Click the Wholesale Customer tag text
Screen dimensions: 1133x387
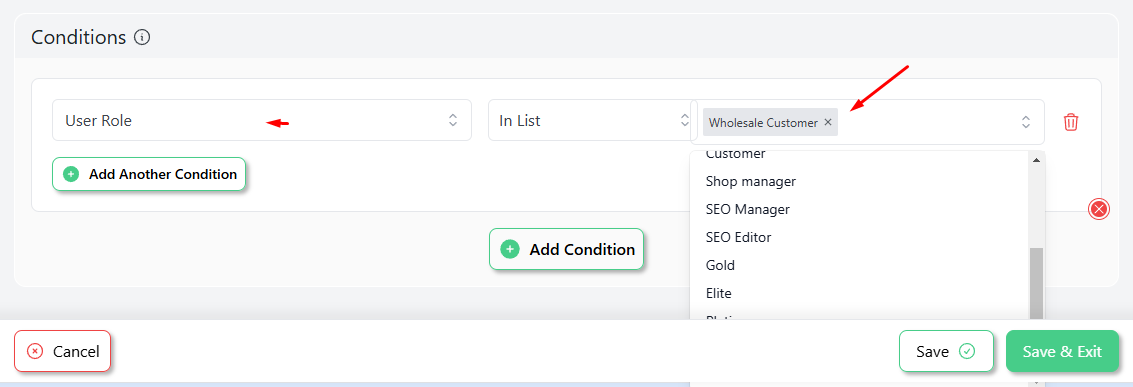[x=763, y=123]
